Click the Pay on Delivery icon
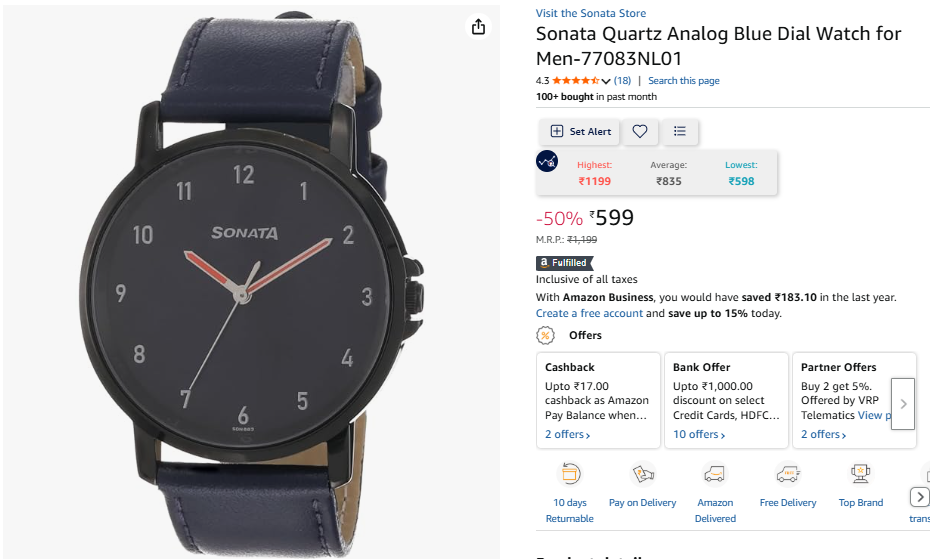943x559 pixels. pyautogui.click(x=642, y=474)
